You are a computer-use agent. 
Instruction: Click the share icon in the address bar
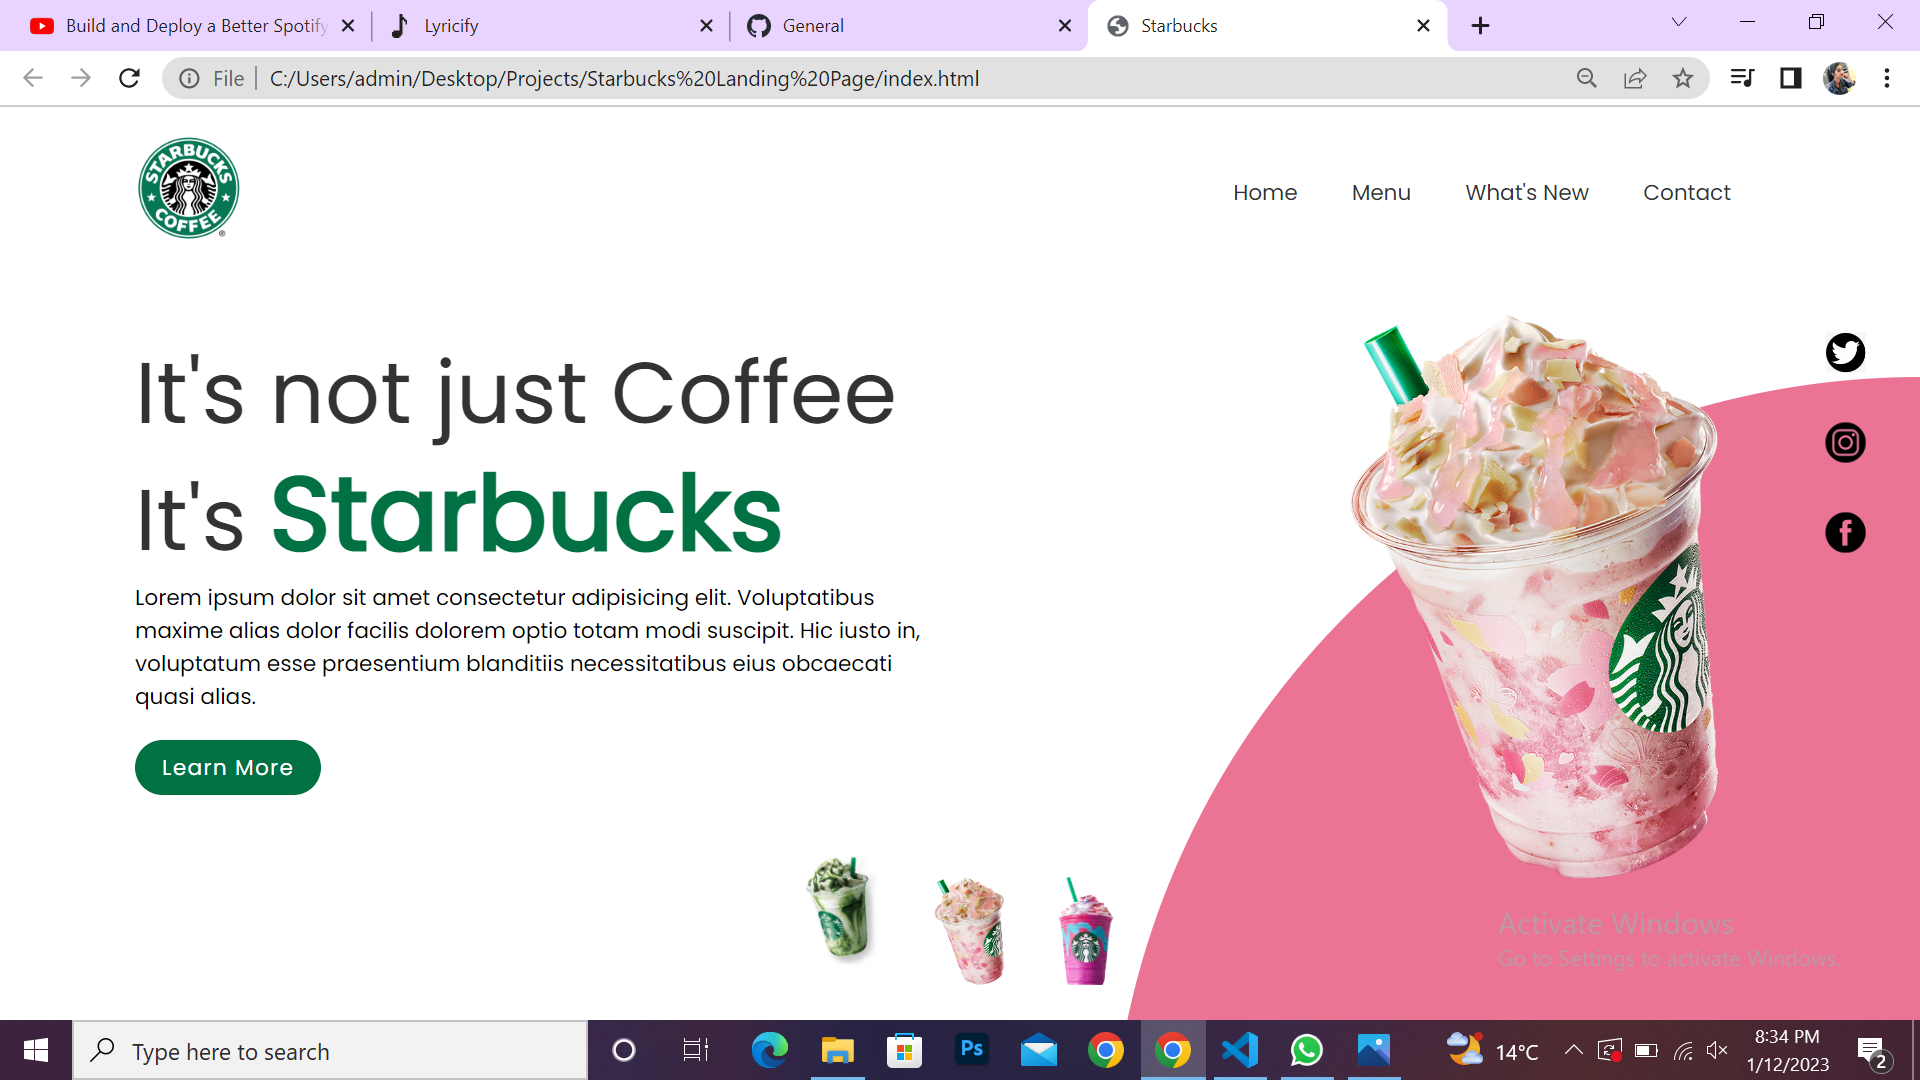(x=1635, y=78)
